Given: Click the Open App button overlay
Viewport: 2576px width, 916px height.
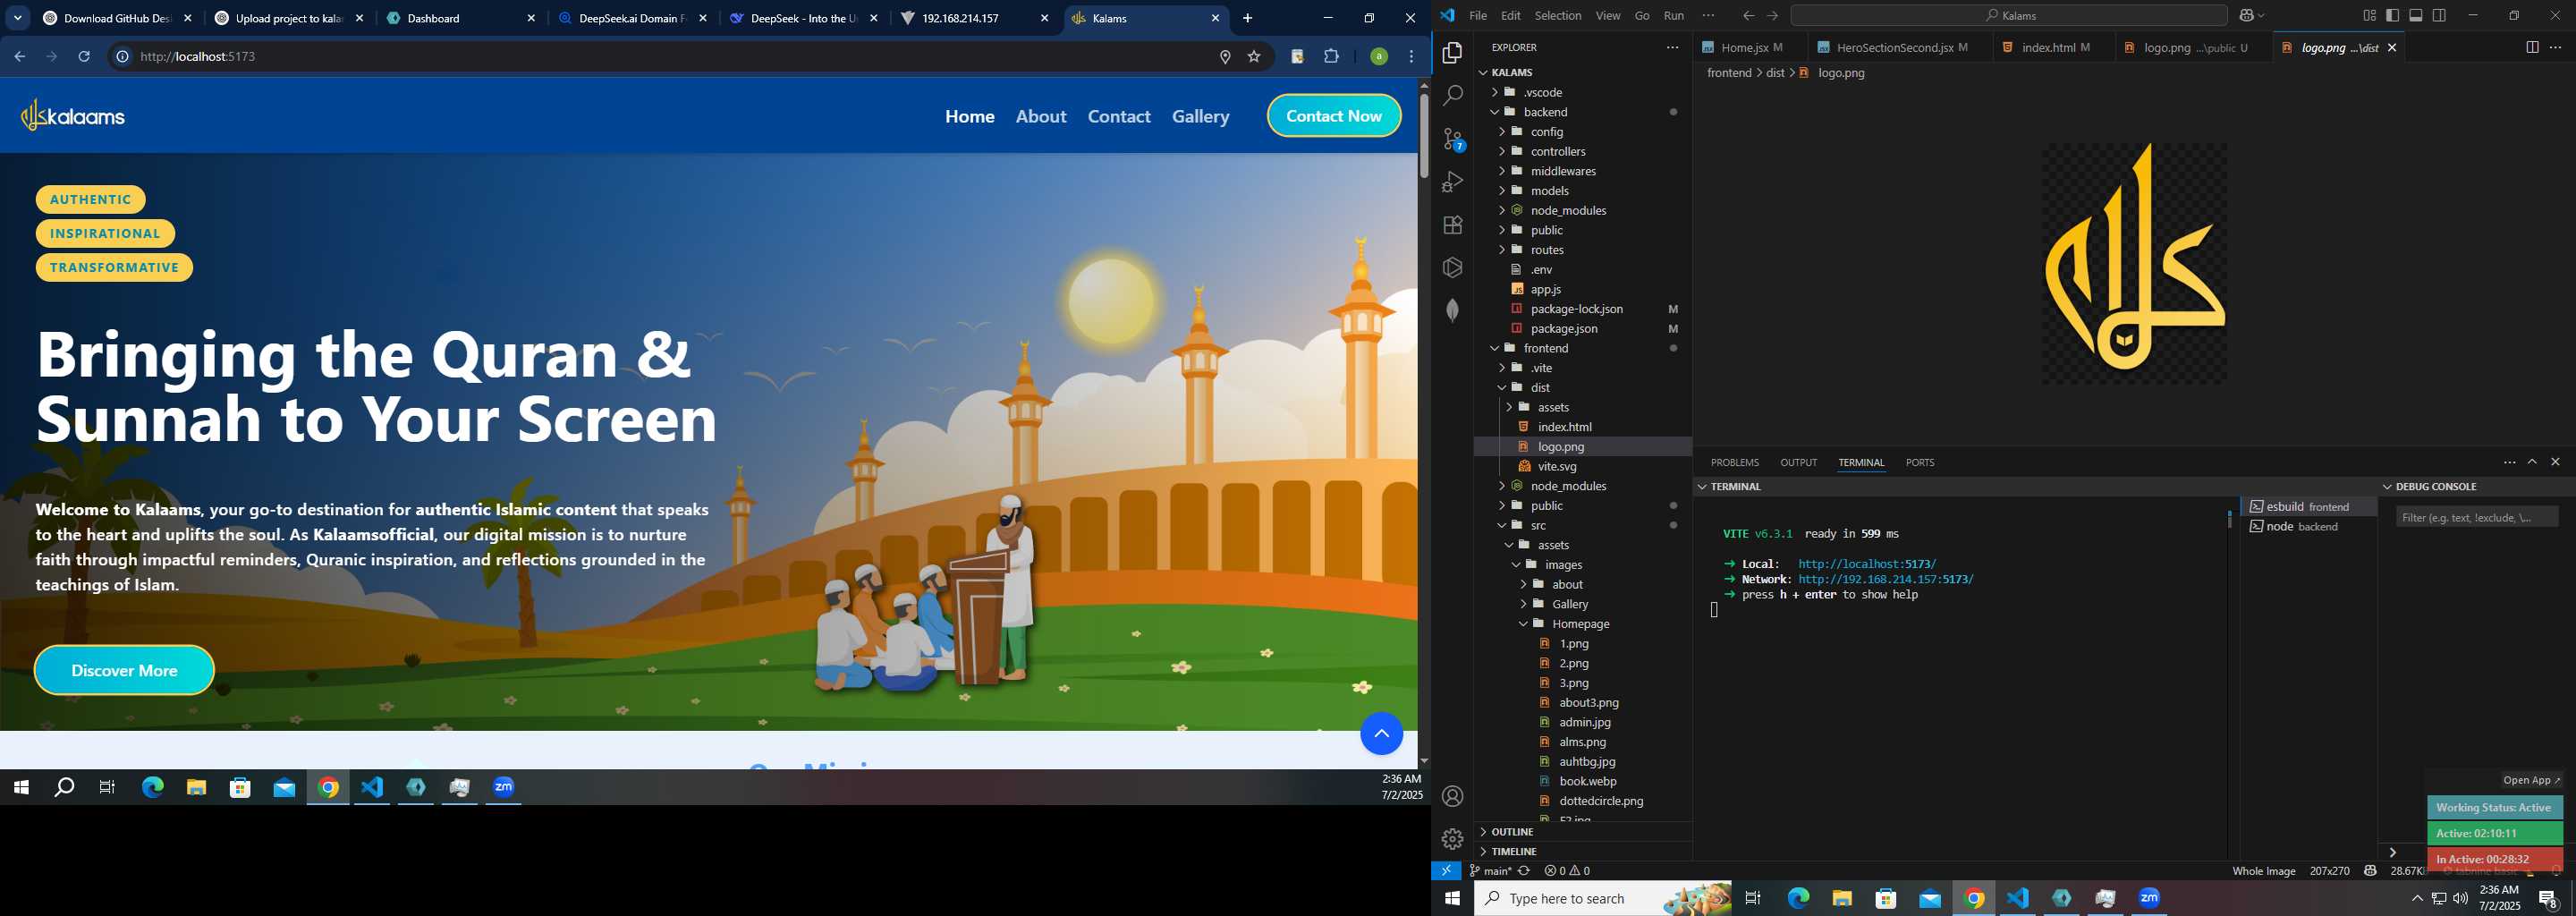Looking at the screenshot, I should click(x=2531, y=780).
